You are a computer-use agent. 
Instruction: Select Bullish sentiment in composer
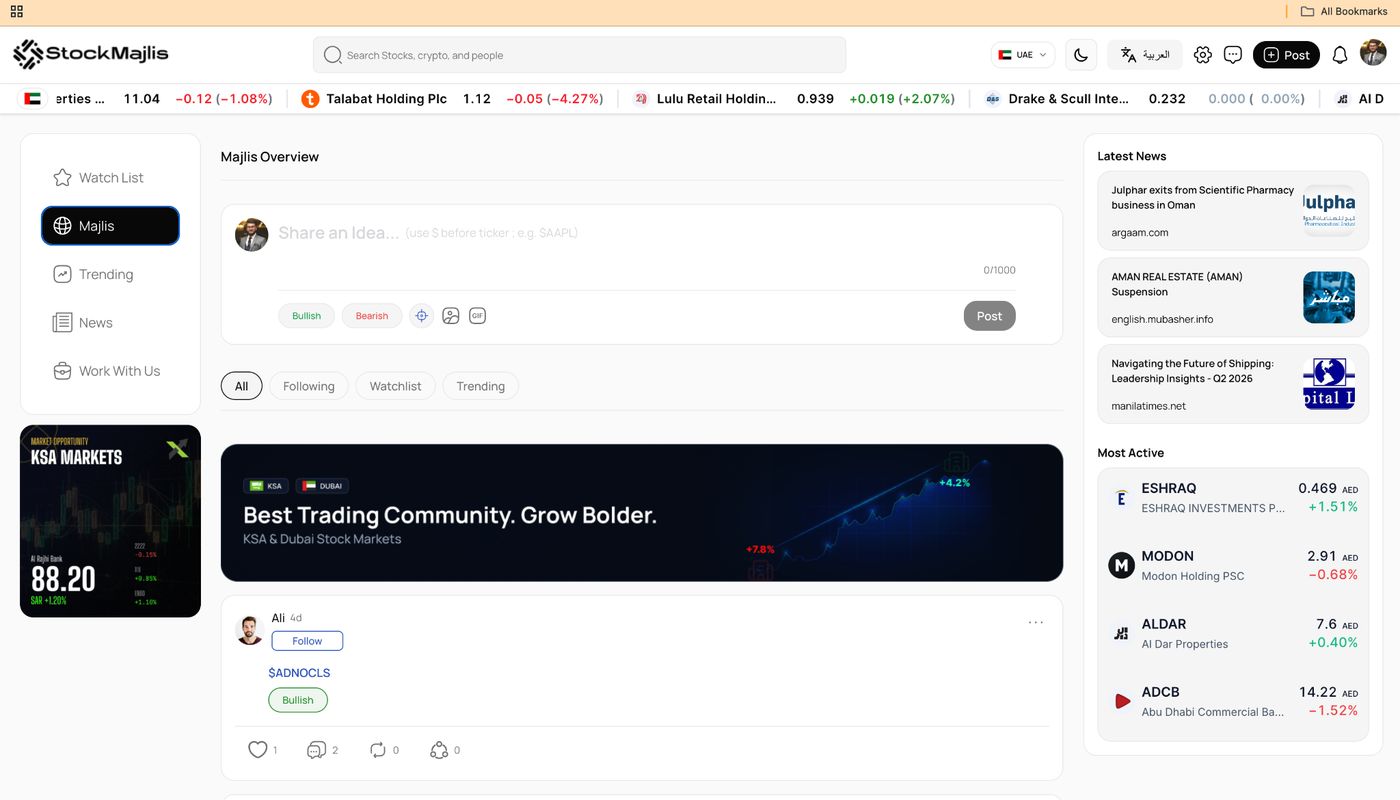307,316
